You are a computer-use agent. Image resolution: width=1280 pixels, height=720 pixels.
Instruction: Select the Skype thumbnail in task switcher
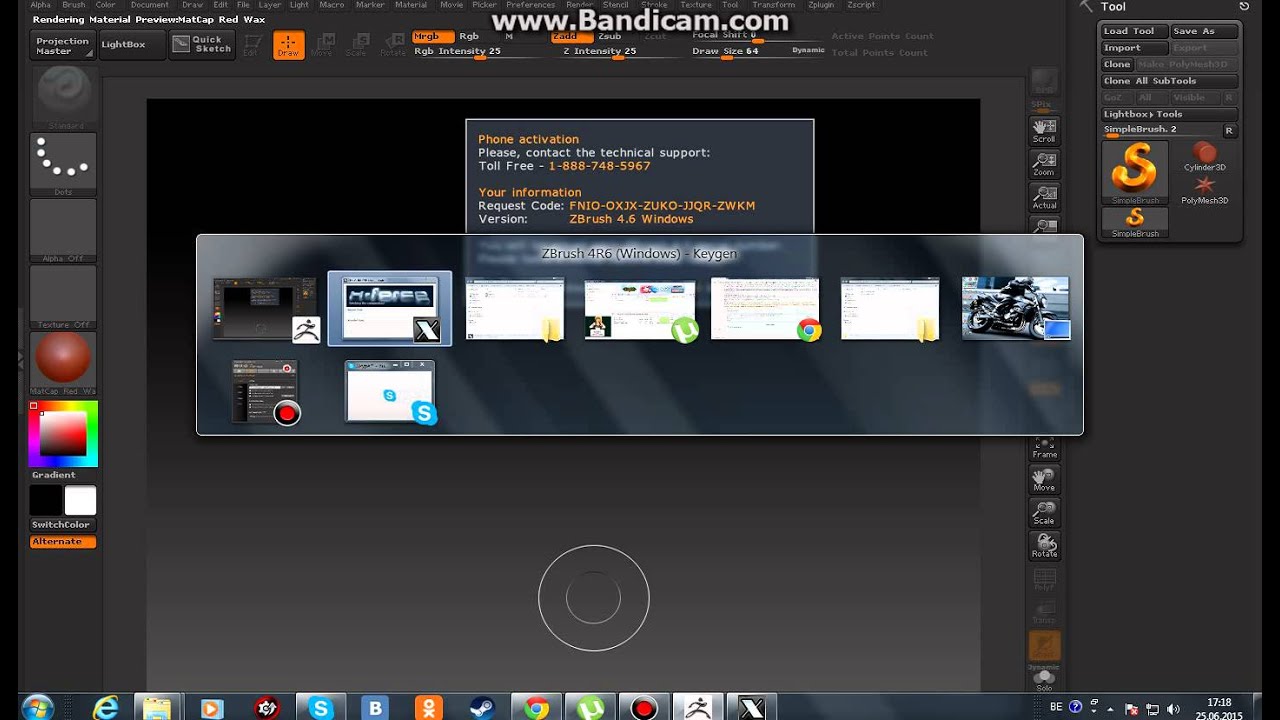coord(390,392)
